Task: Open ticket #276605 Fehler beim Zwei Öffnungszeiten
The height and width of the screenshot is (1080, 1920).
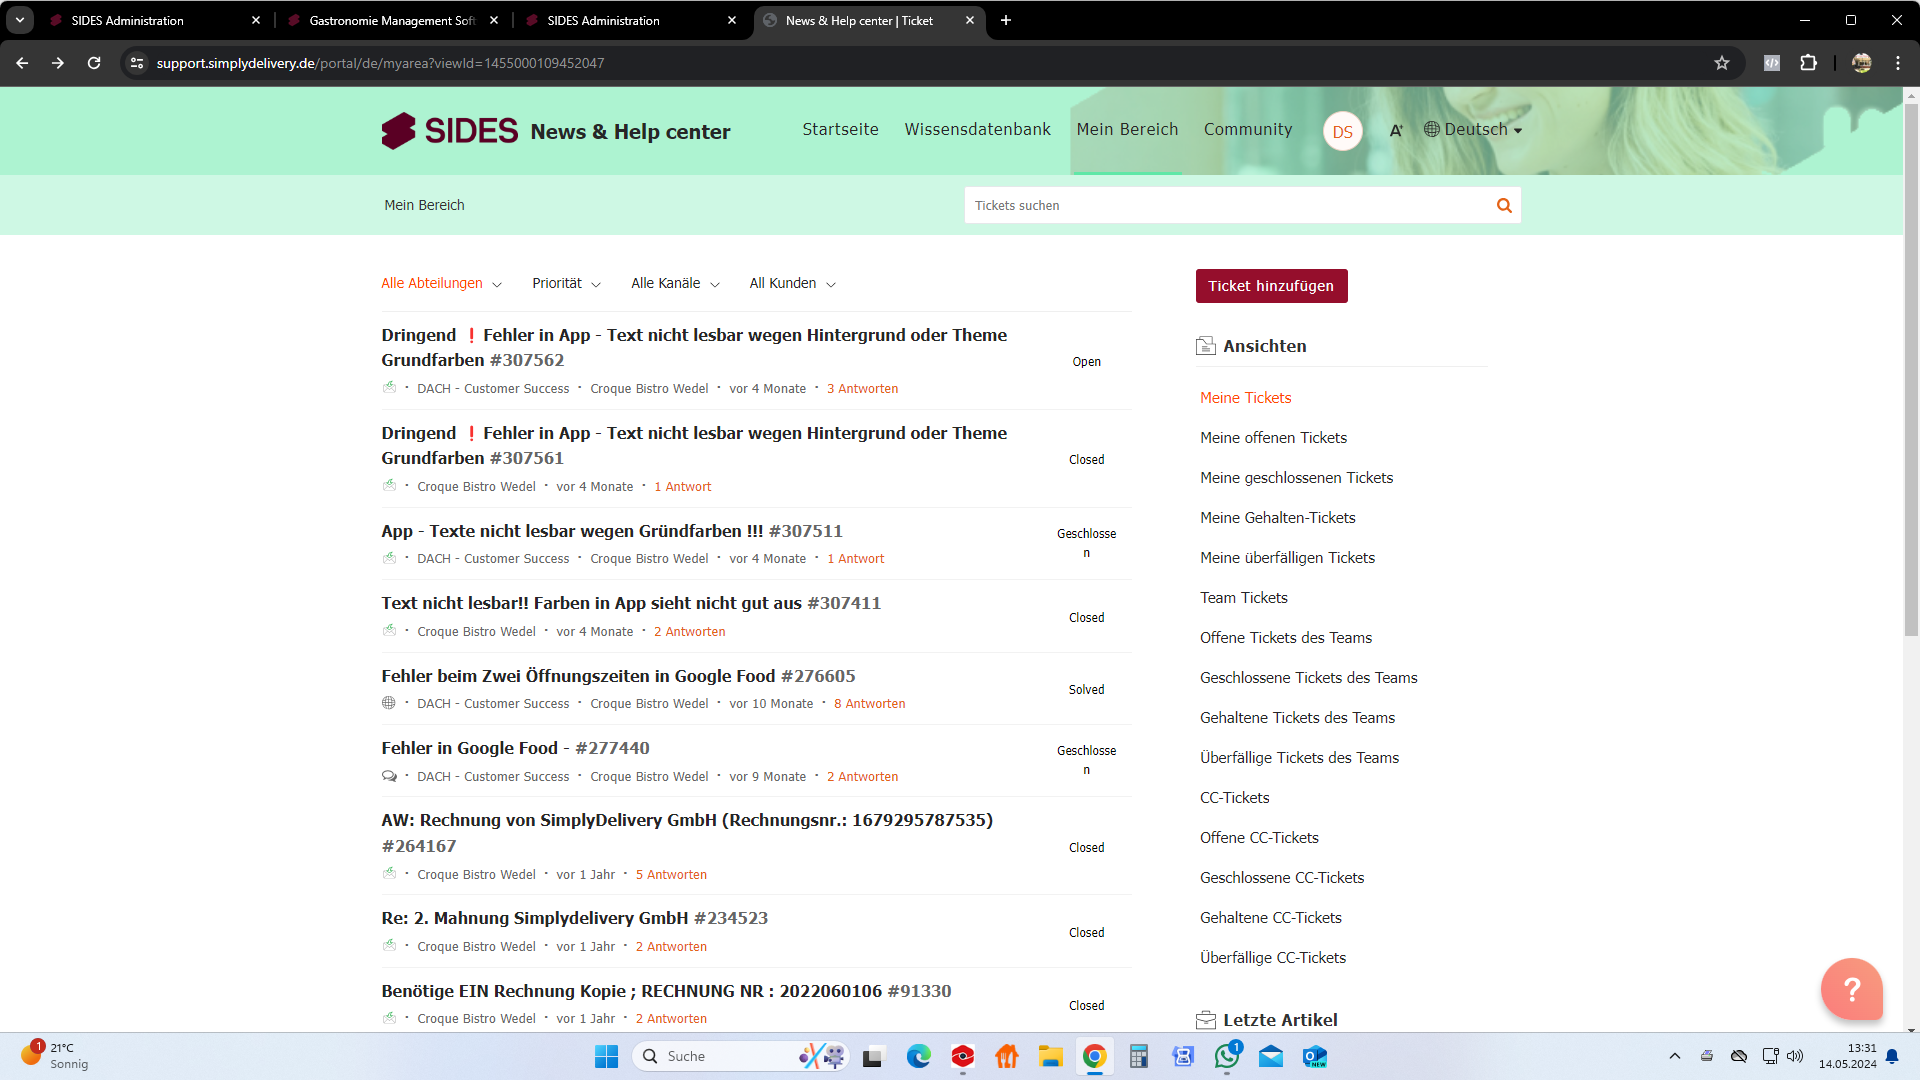Action: point(618,676)
